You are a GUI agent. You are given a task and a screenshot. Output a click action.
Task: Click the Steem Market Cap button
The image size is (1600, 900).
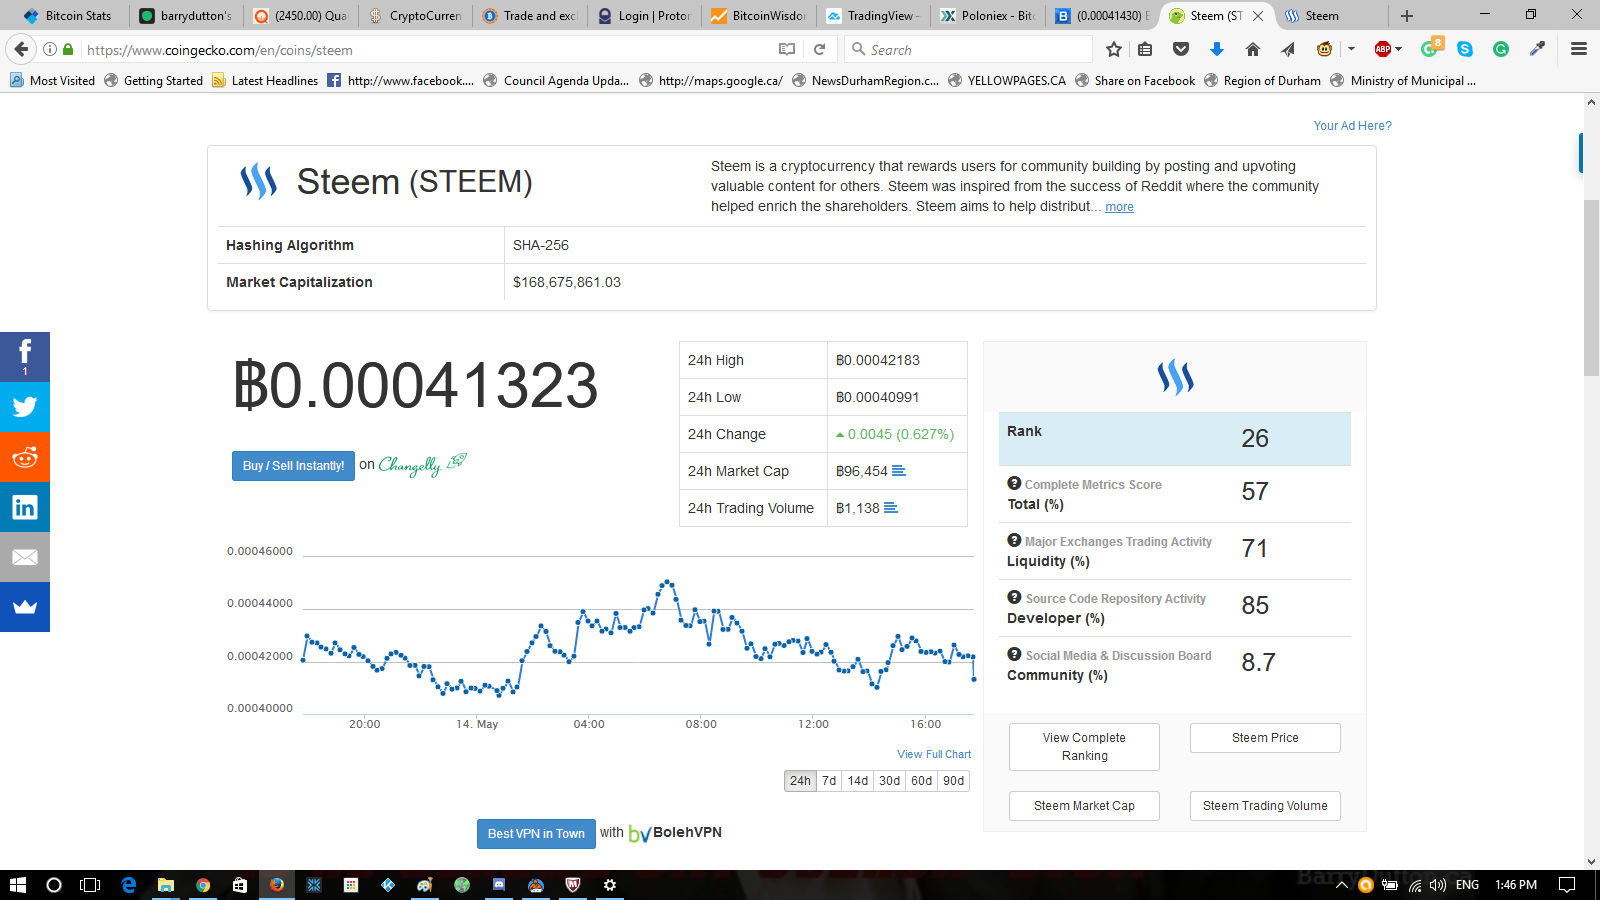click(1084, 806)
